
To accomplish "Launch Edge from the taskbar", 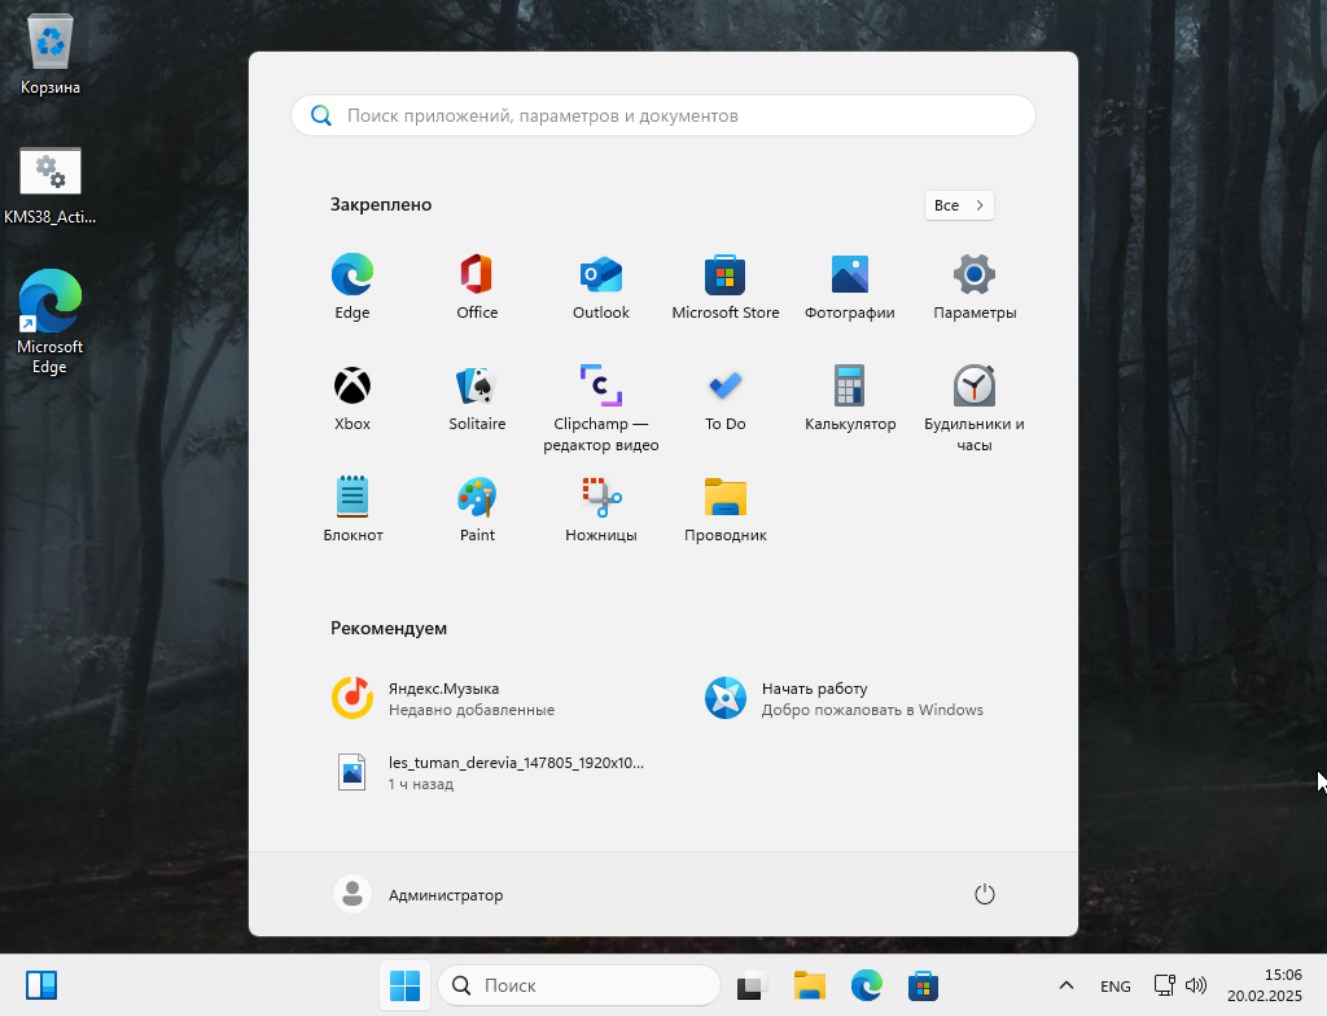I will (x=866, y=985).
